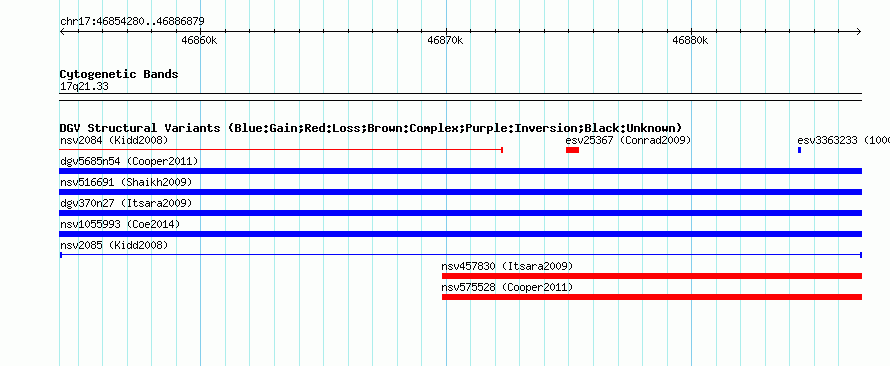The image size is (890, 366).
Task: Click the ruler's right end arrowhead
Action: point(859,32)
